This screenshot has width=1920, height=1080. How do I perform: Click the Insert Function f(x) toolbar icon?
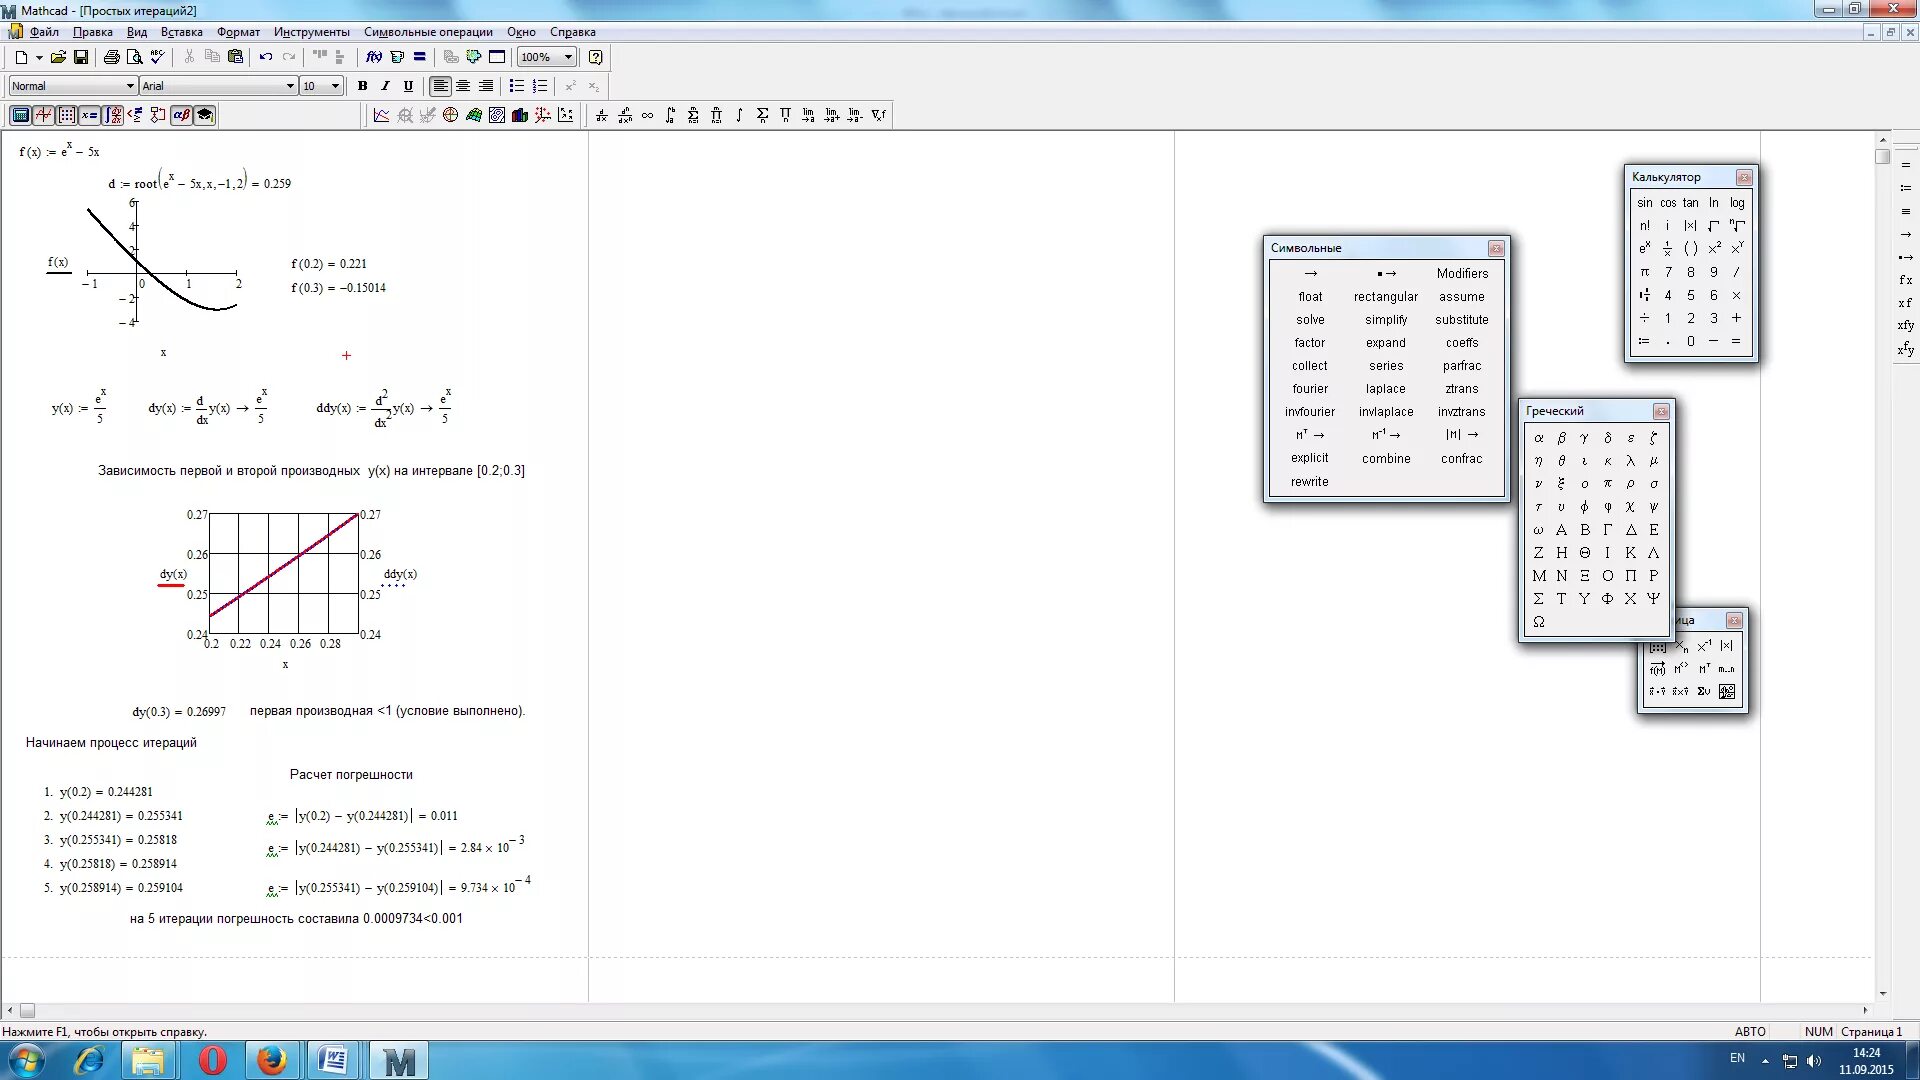point(373,57)
